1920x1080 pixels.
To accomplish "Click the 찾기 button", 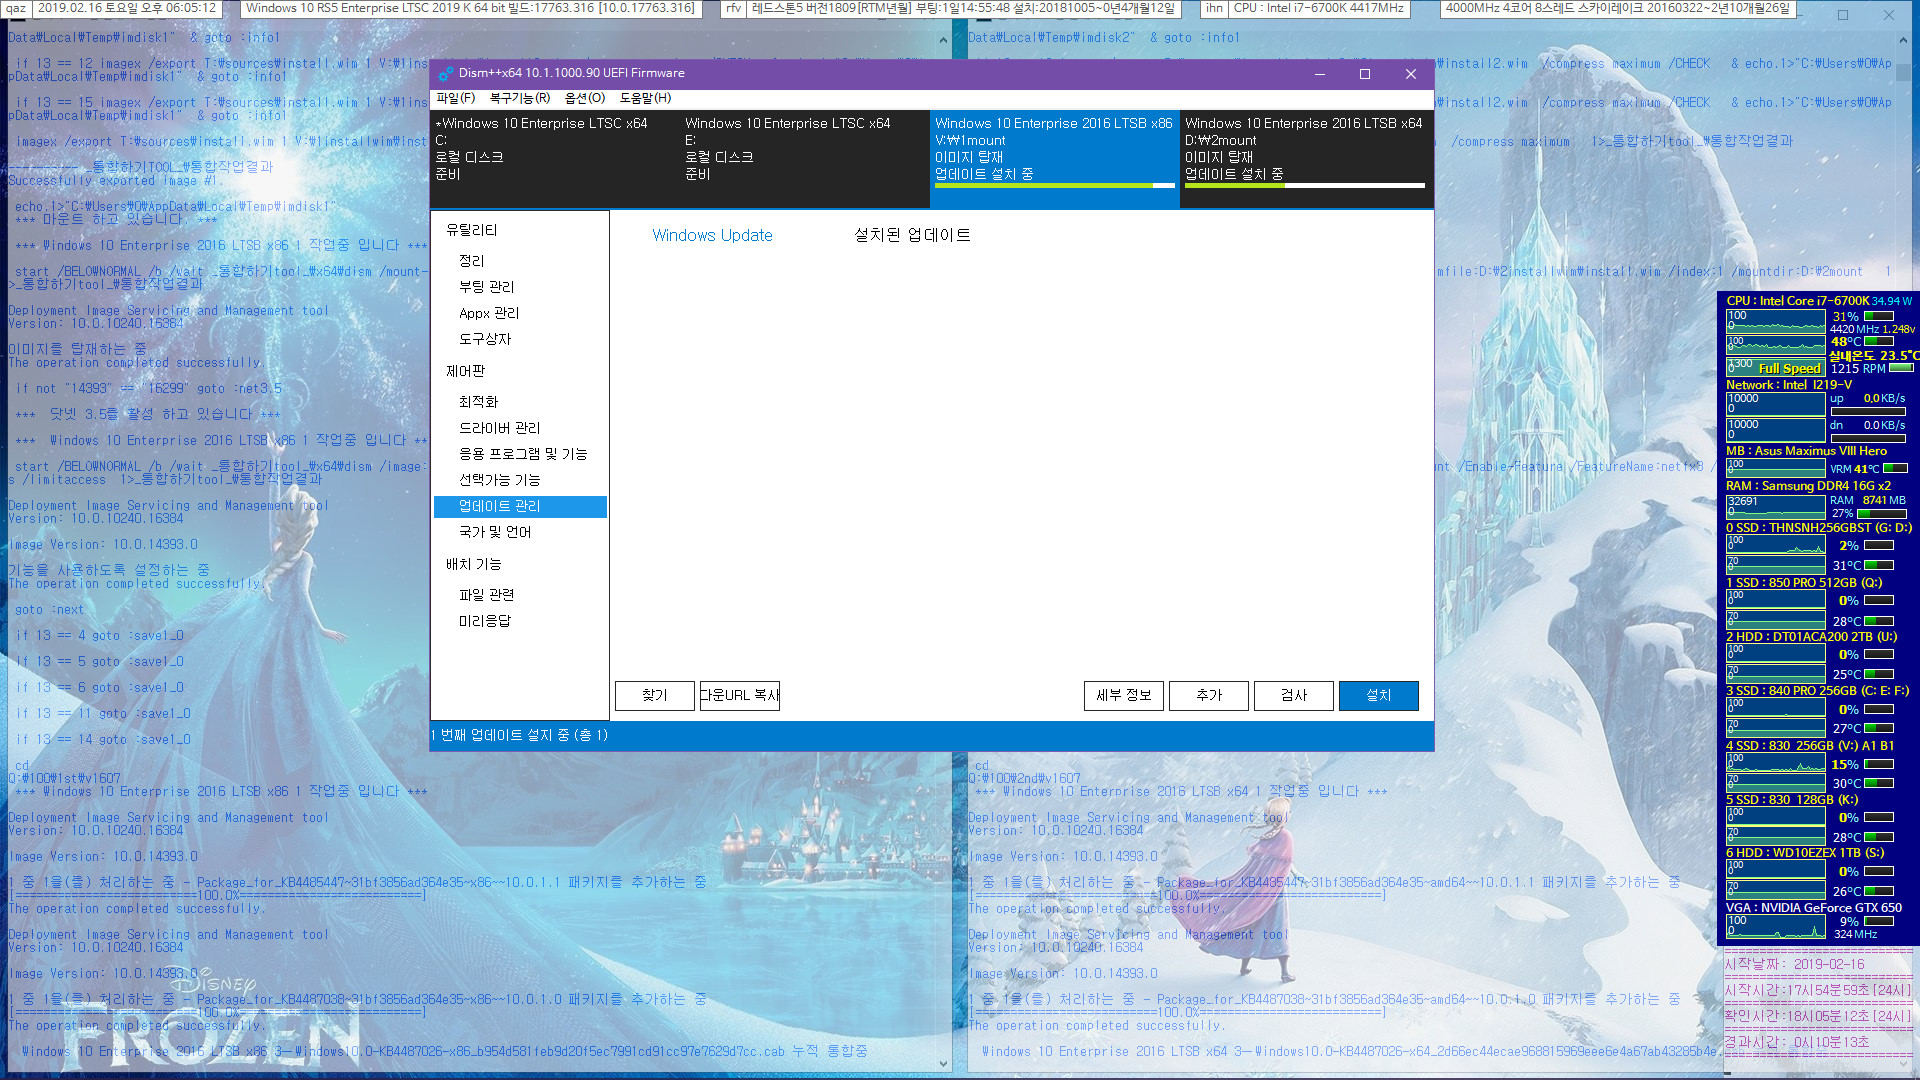I will [x=655, y=695].
